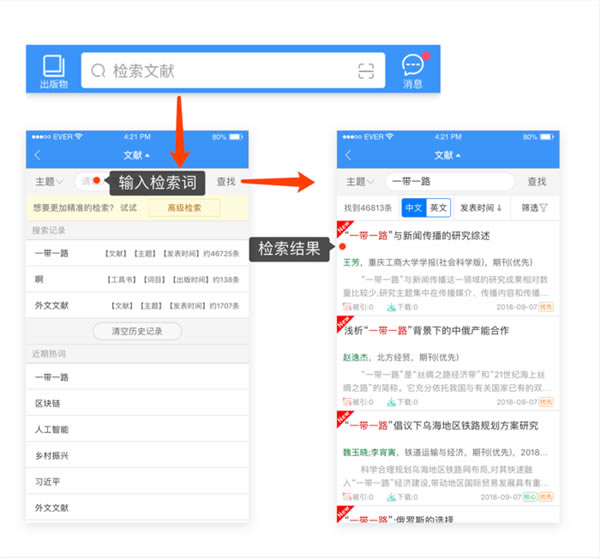
Task: Choose hot word 一带一路
Action: (137, 377)
